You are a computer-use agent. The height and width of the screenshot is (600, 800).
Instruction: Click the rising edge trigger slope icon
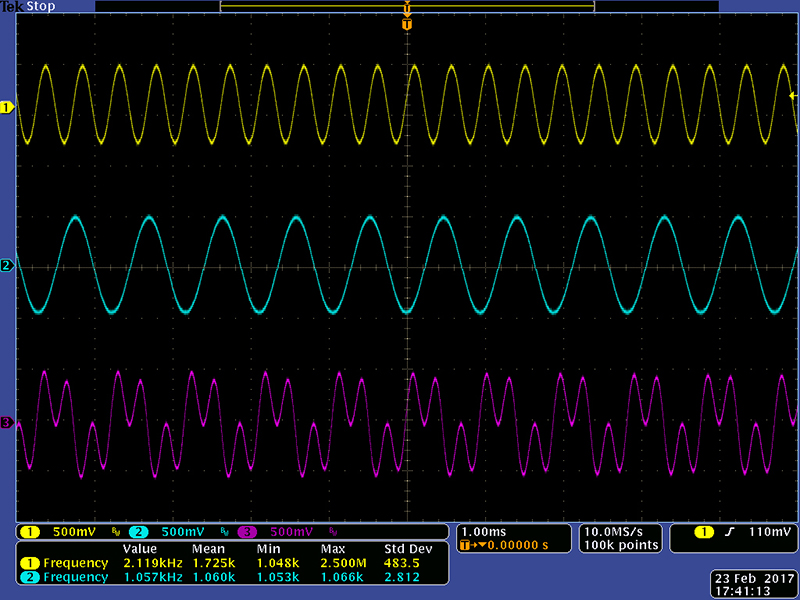pyautogui.click(x=735, y=531)
